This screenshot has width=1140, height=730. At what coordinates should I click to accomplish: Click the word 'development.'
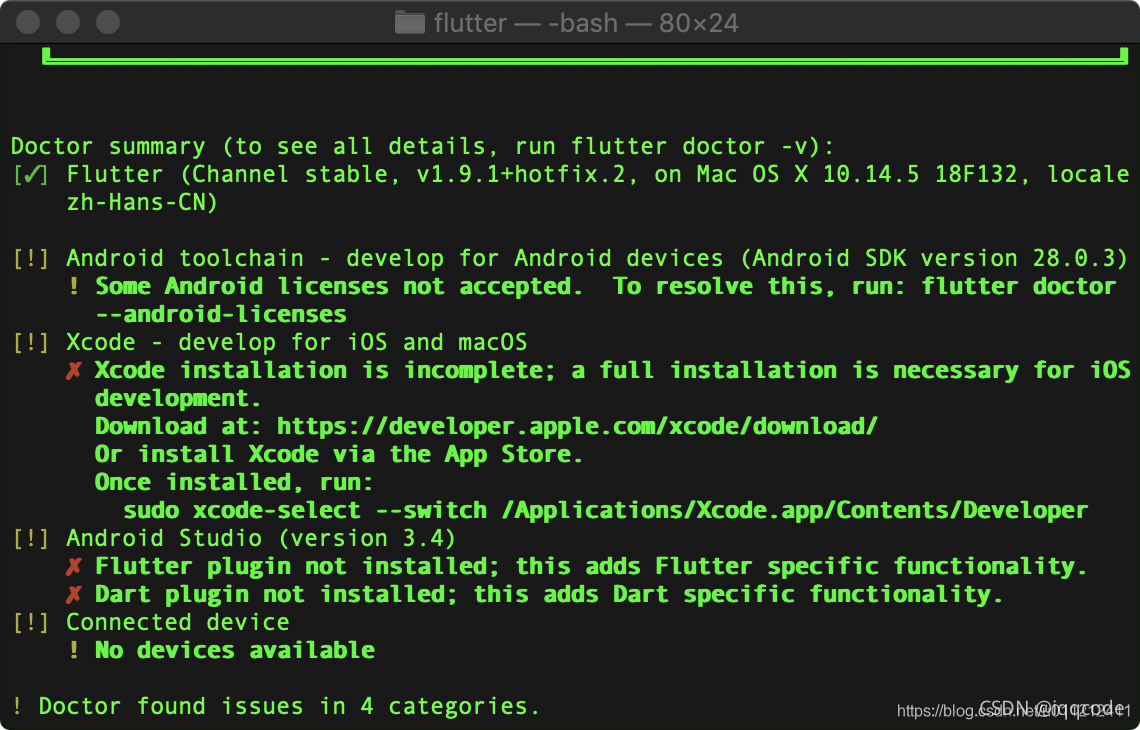178,398
